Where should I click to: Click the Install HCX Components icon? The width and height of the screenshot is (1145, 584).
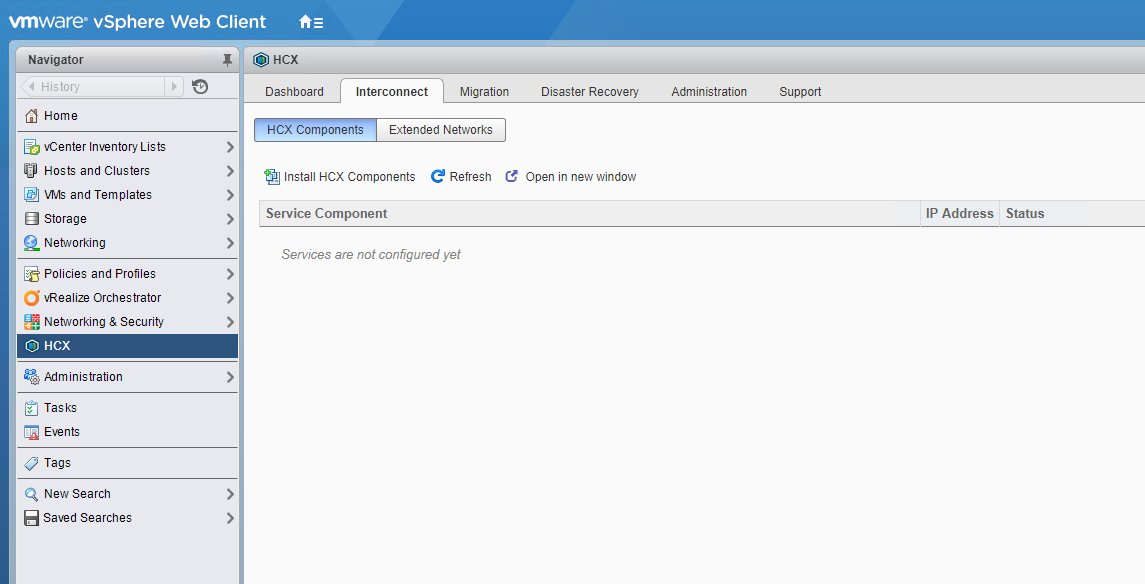coord(272,177)
